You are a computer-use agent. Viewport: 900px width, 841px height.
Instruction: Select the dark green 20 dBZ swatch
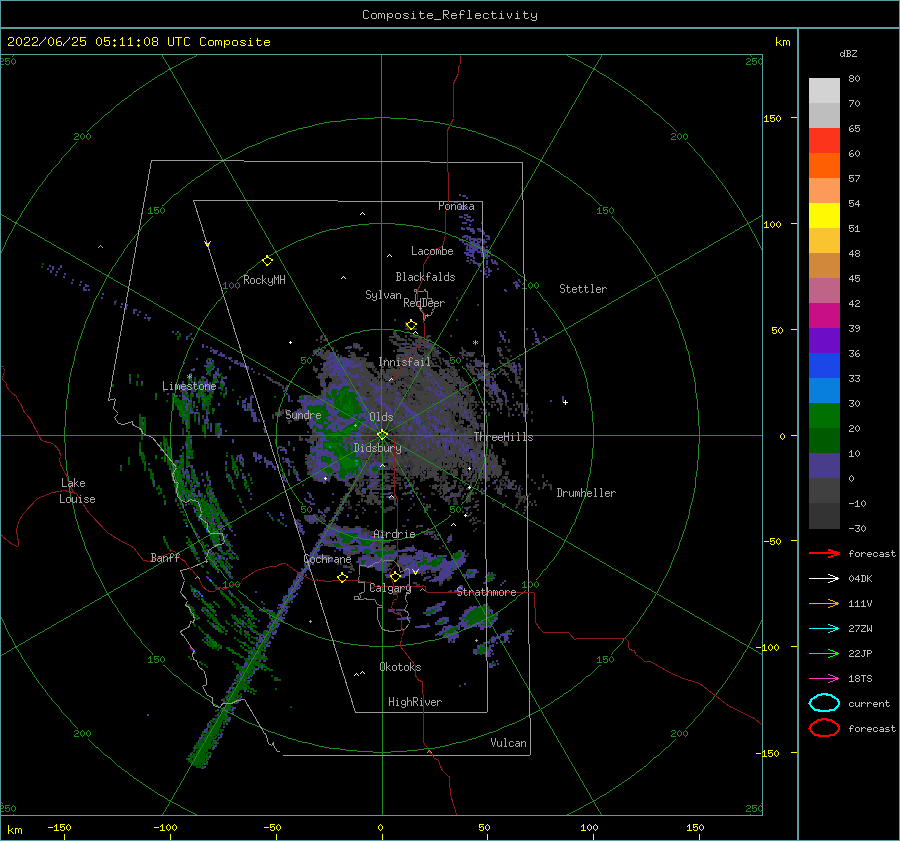tap(824, 440)
